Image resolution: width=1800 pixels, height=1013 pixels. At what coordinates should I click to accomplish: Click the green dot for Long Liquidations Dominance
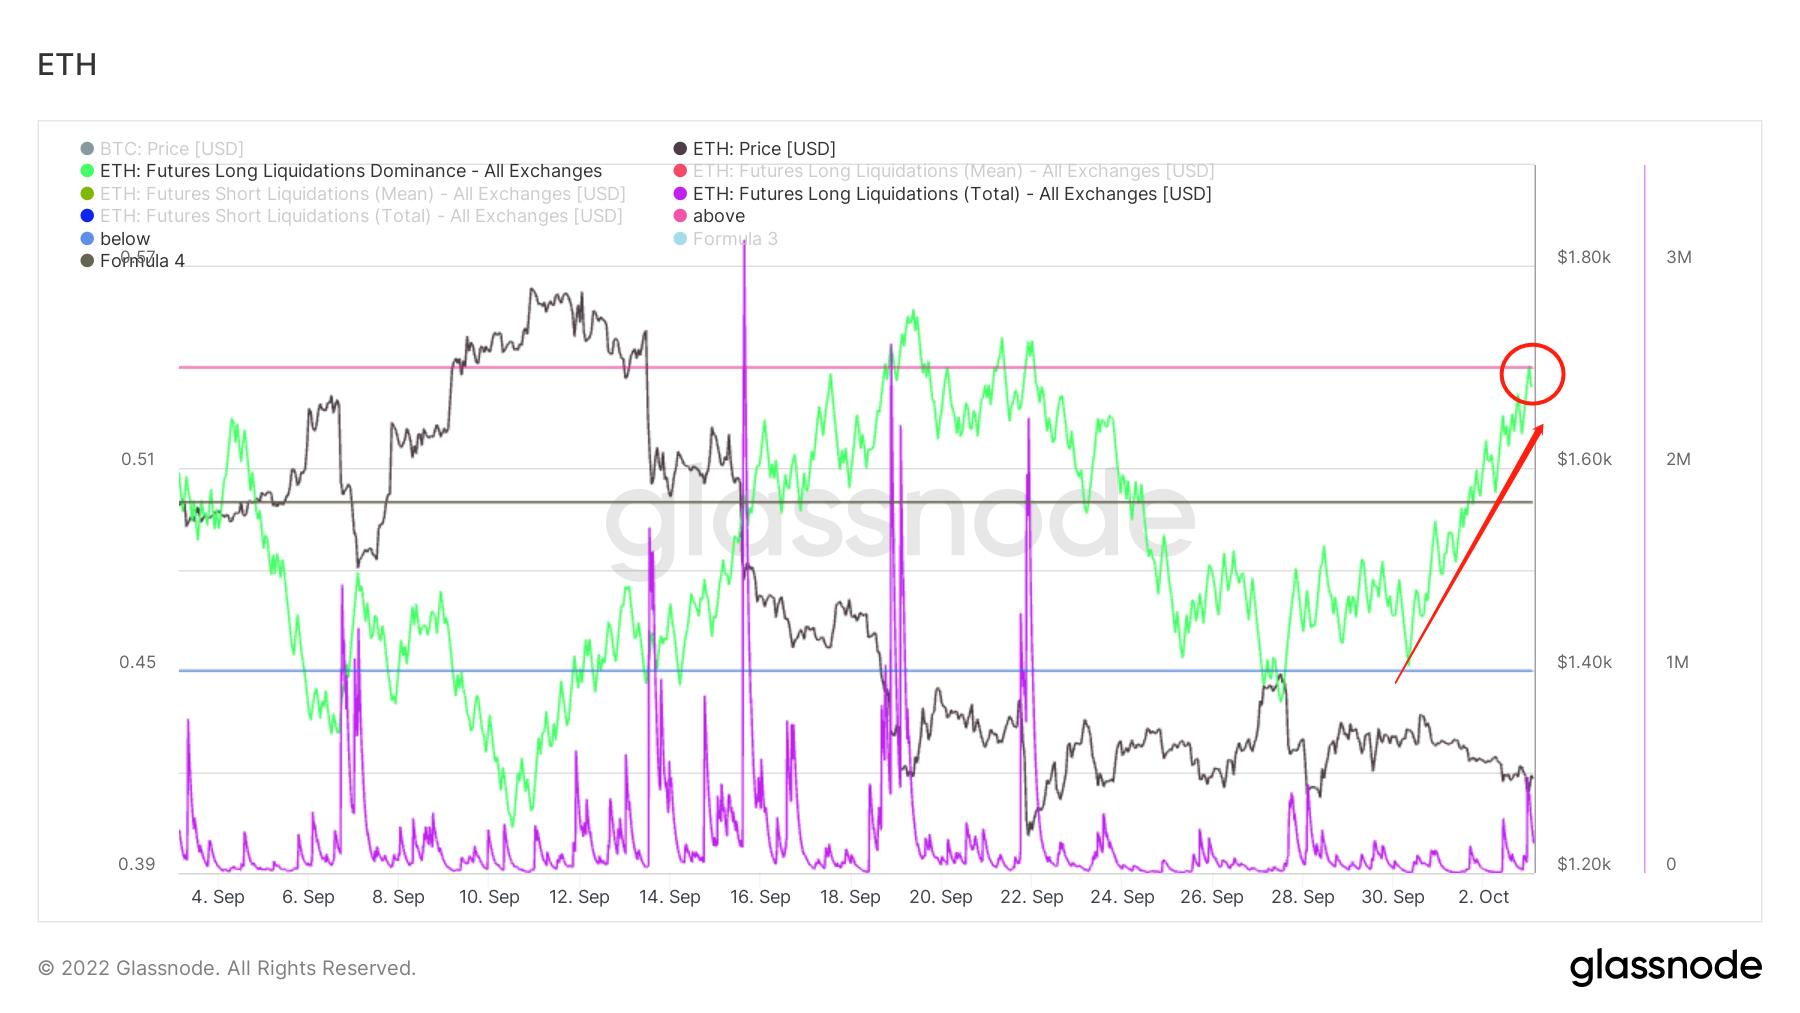coord(87,171)
